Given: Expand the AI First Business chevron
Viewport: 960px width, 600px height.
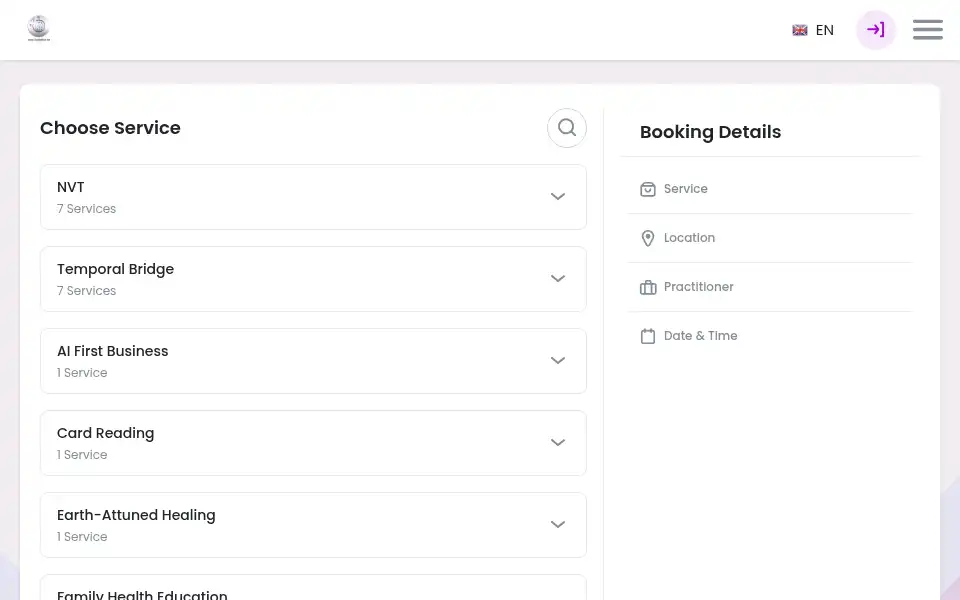Looking at the screenshot, I should coord(558,361).
